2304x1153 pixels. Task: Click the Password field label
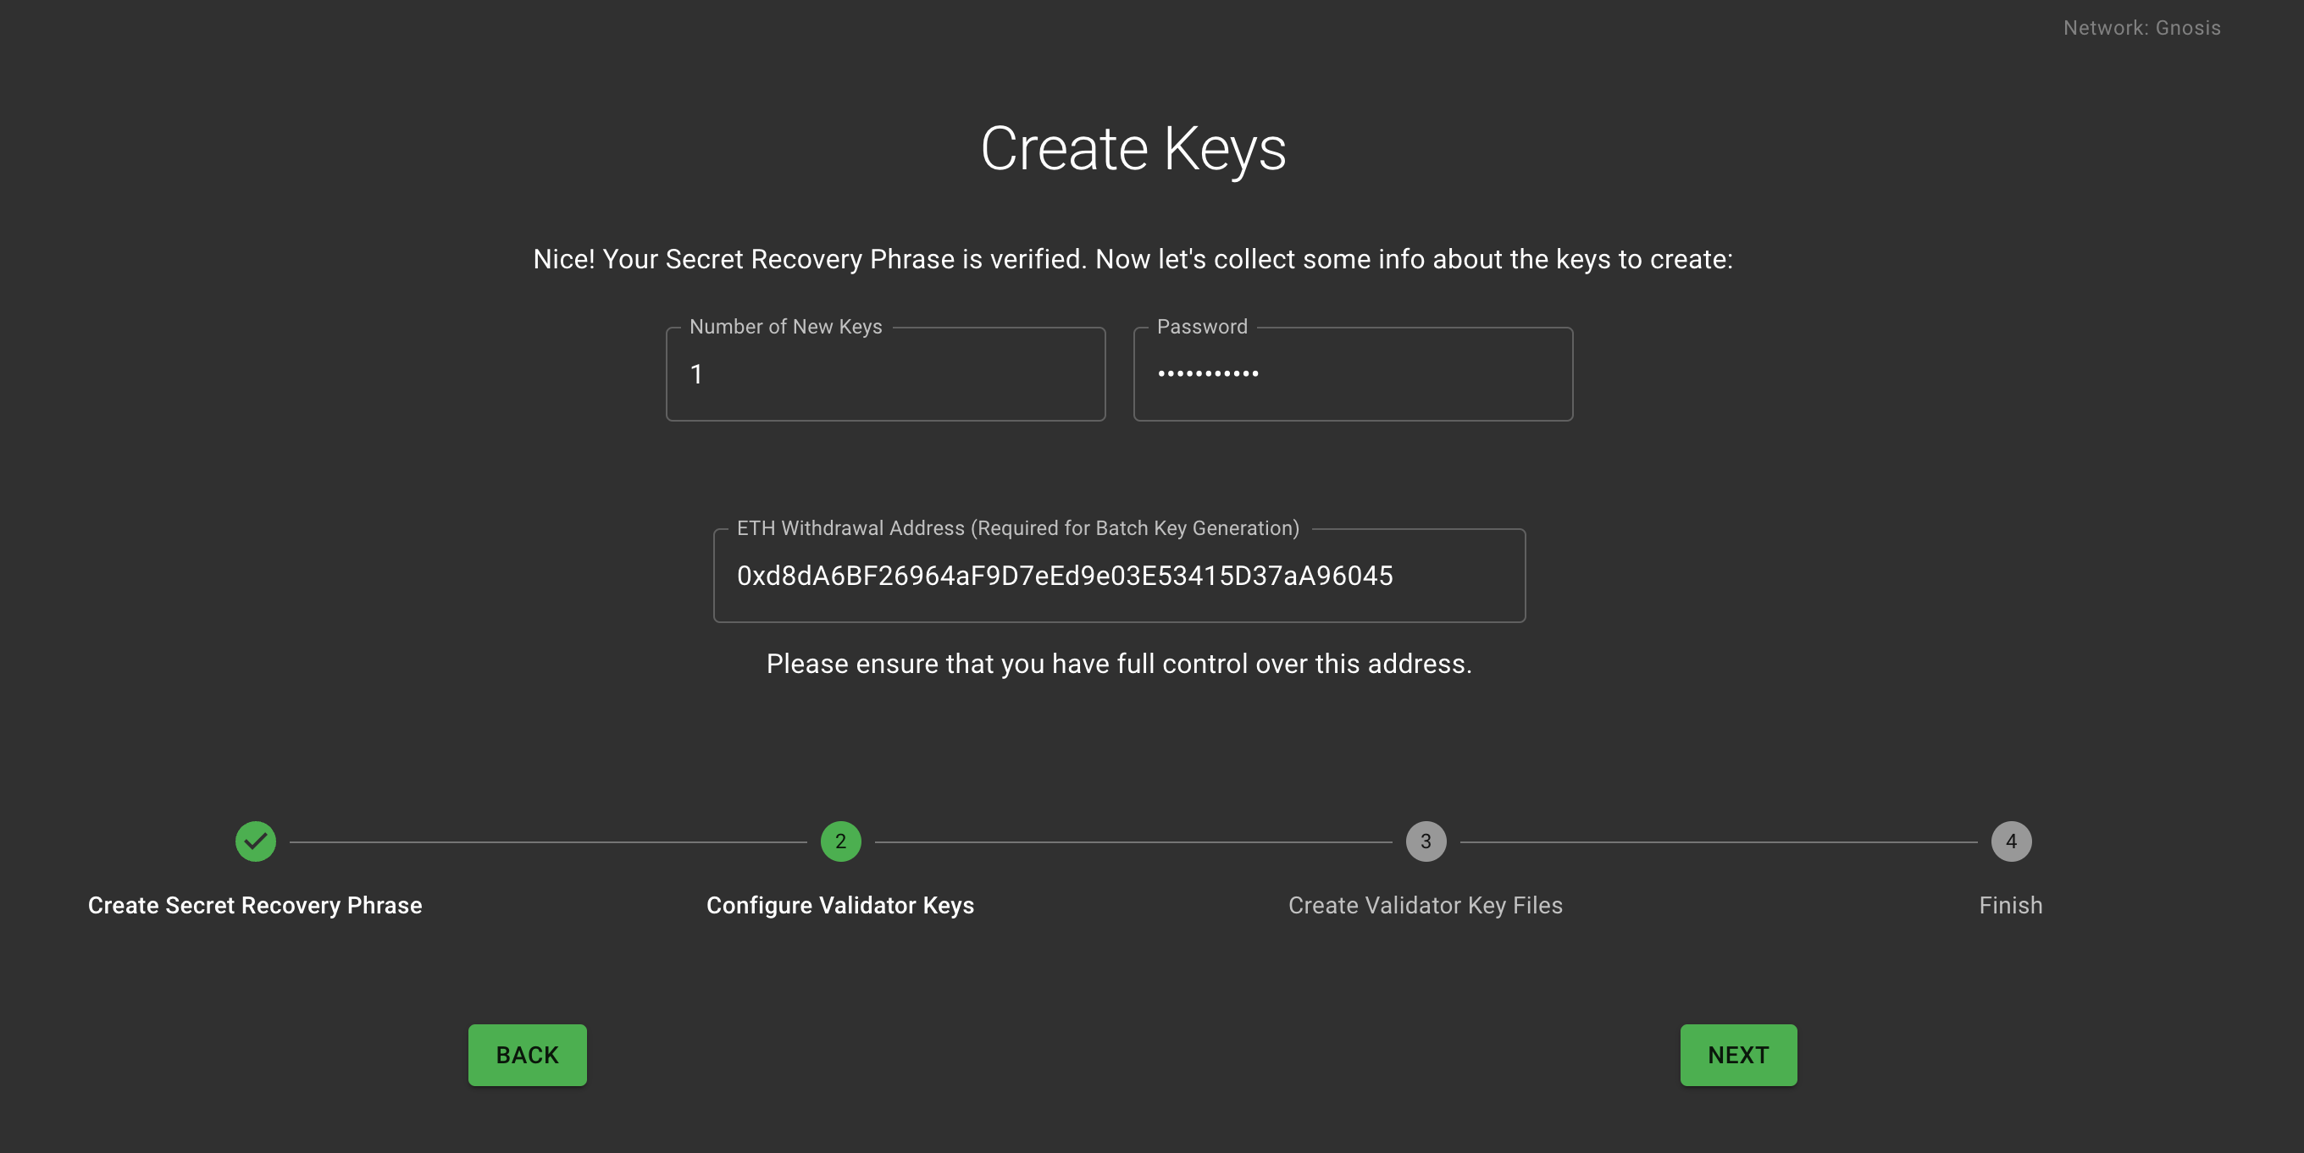click(1201, 327)
